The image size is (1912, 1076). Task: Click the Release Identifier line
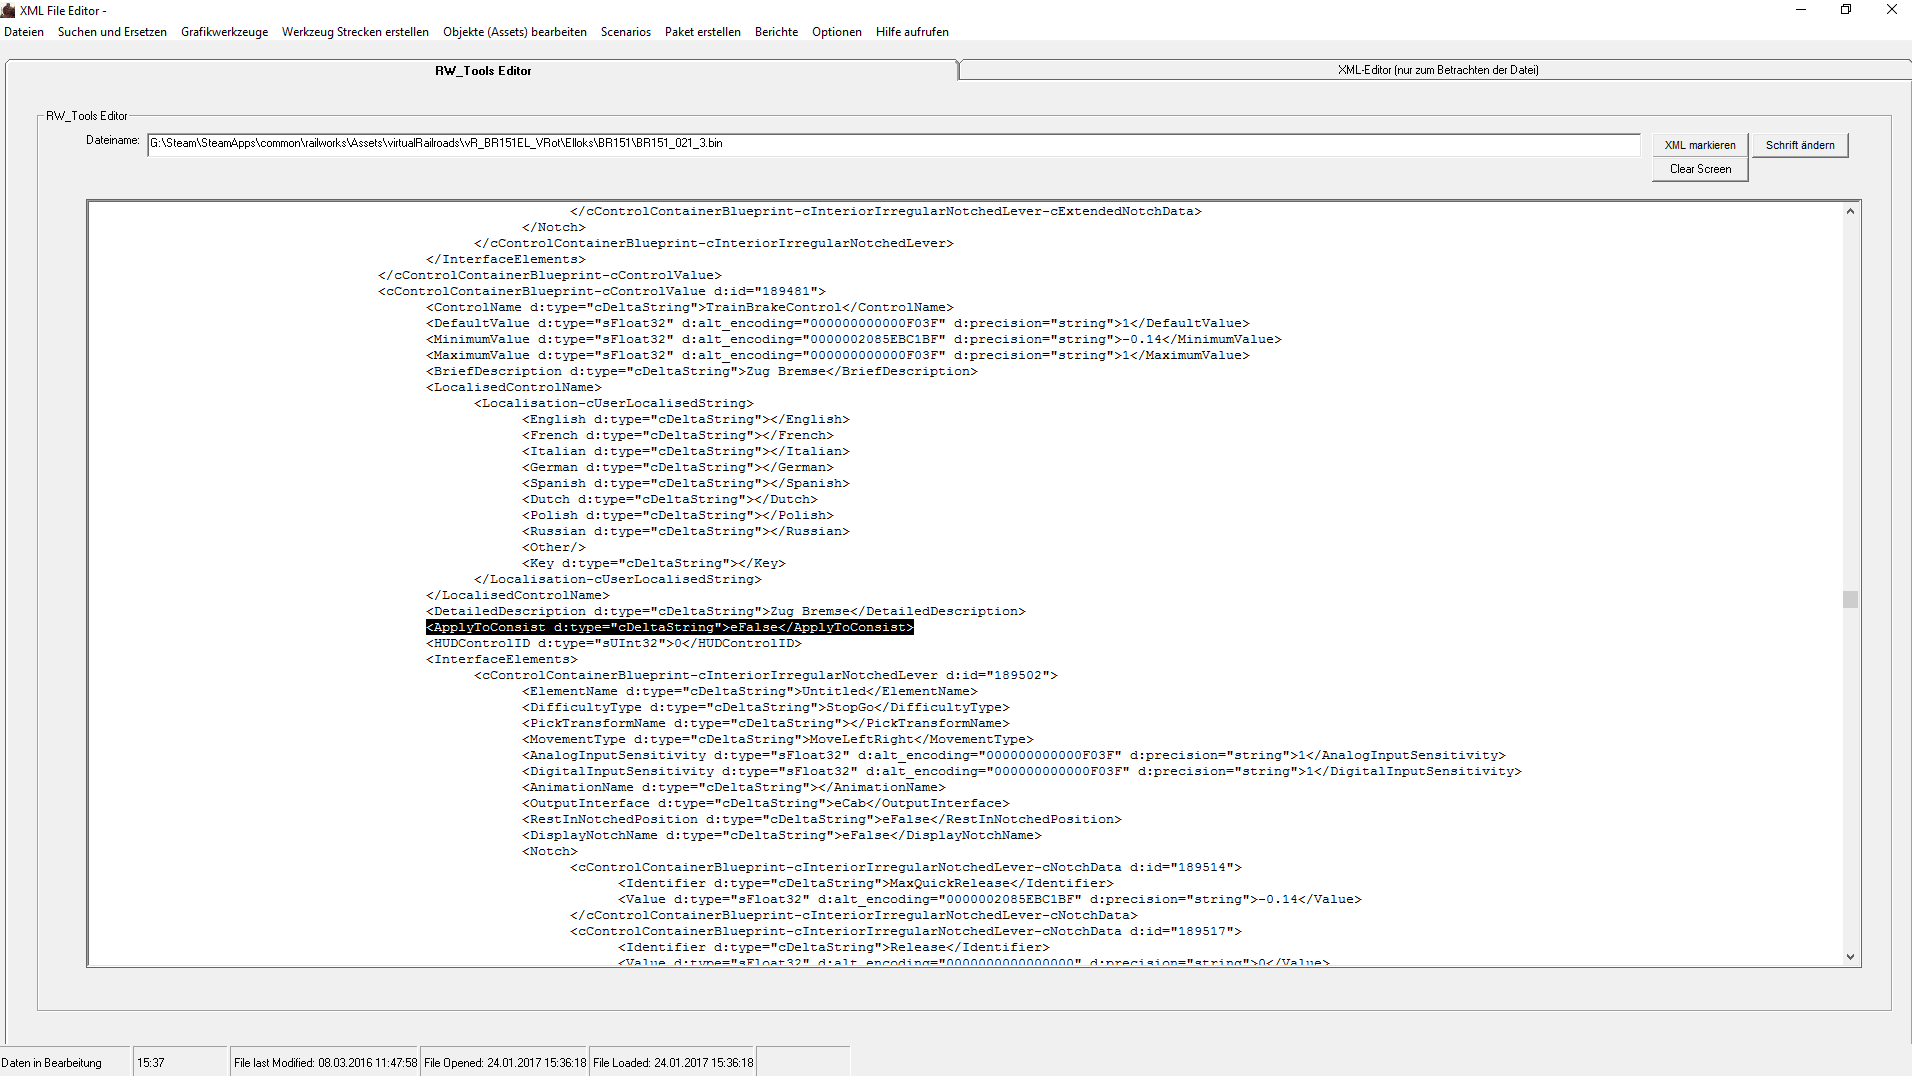click(x=834, y=947)
